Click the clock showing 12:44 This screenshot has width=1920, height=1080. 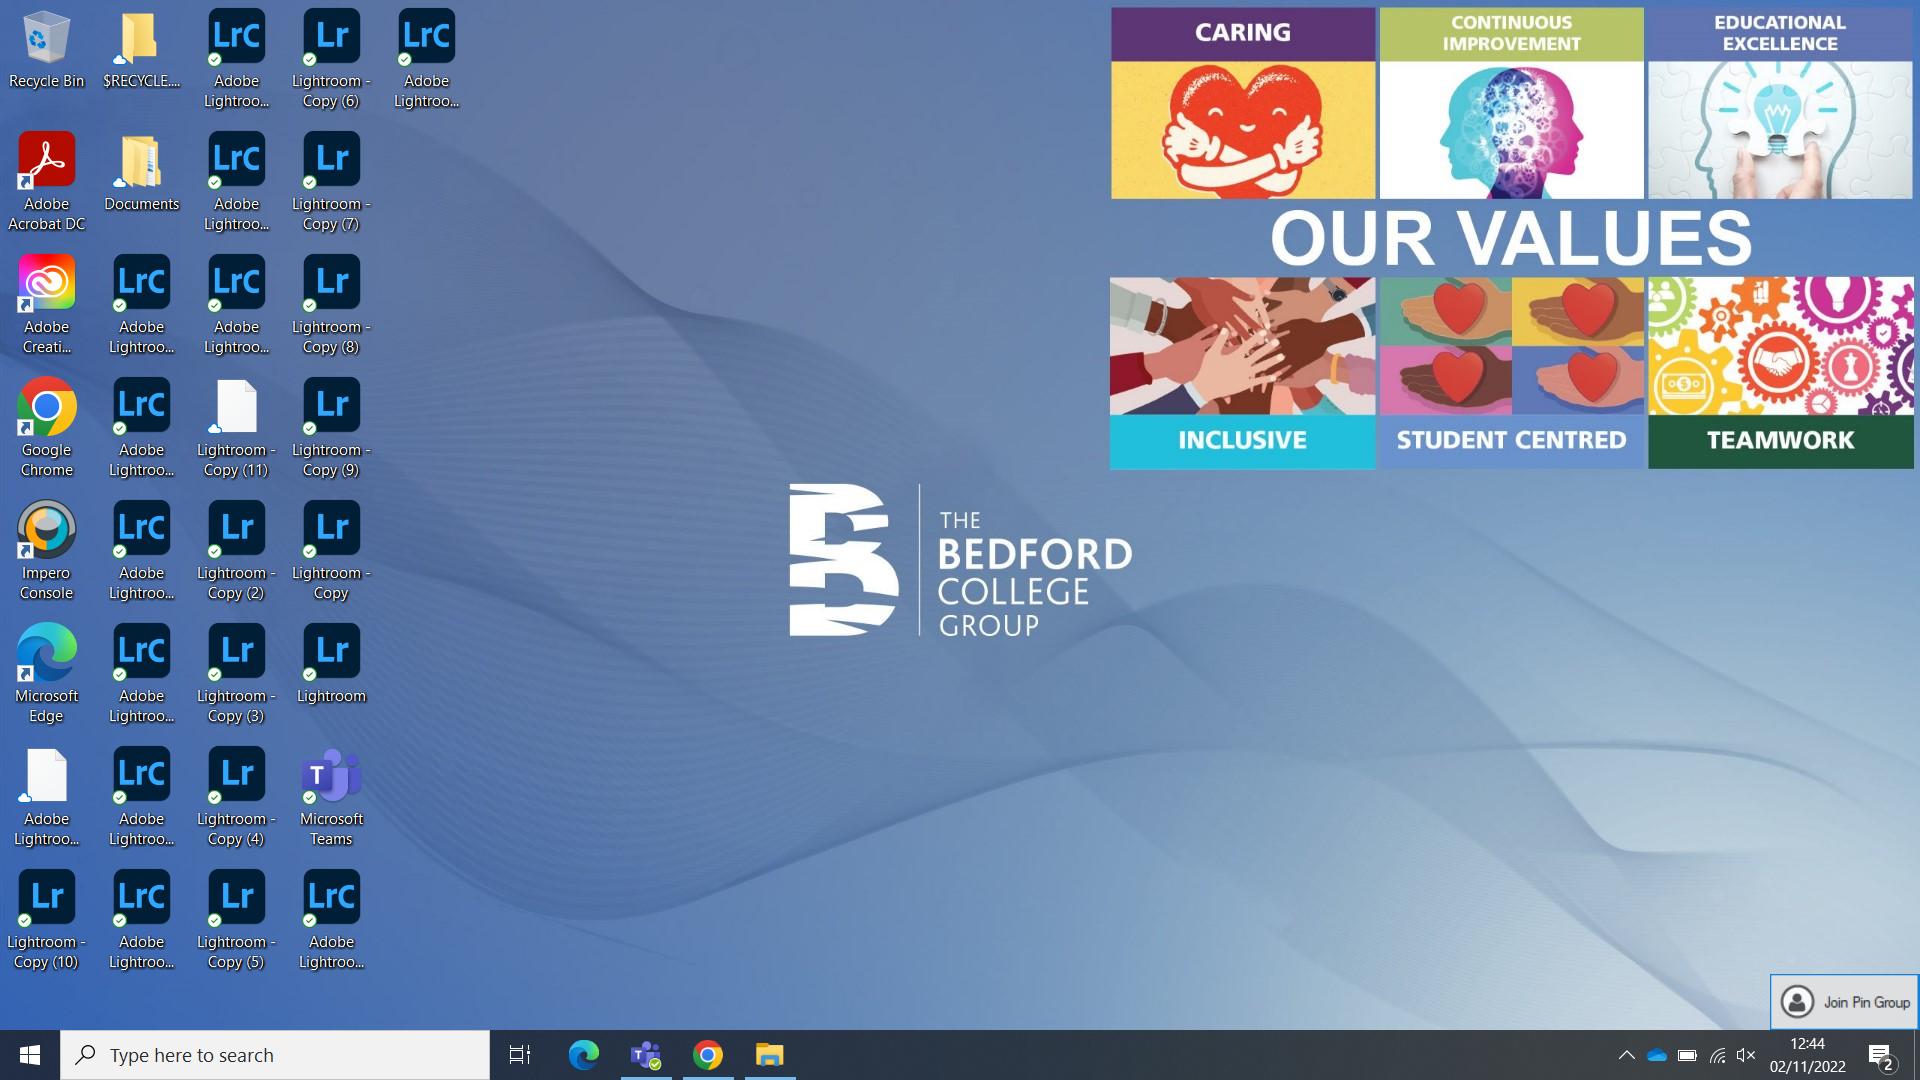point(1807,1055)
